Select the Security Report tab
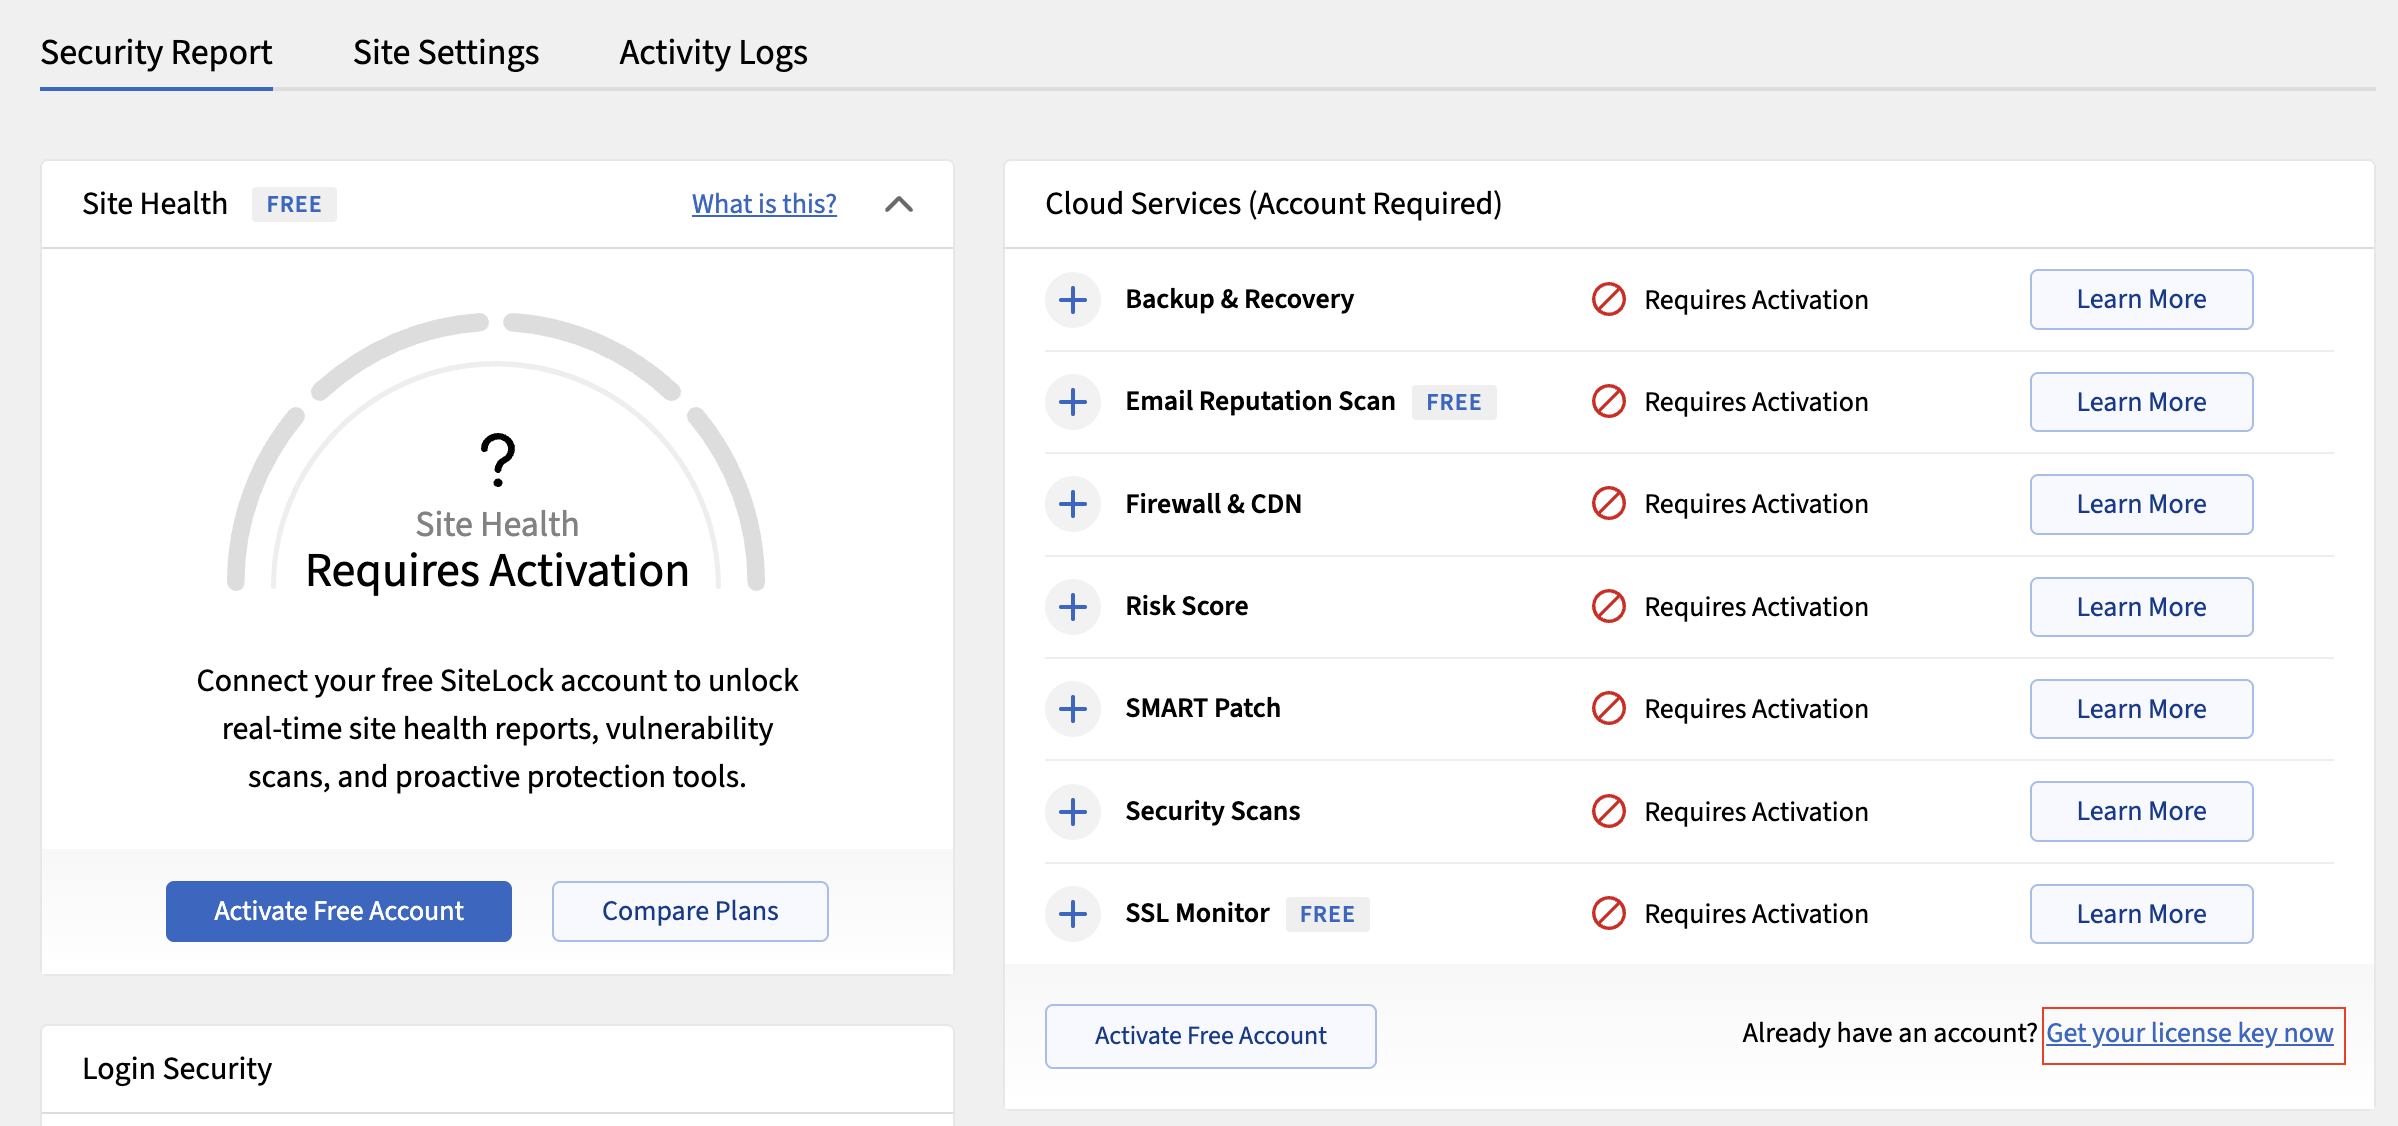 click(x=156, y=53)
